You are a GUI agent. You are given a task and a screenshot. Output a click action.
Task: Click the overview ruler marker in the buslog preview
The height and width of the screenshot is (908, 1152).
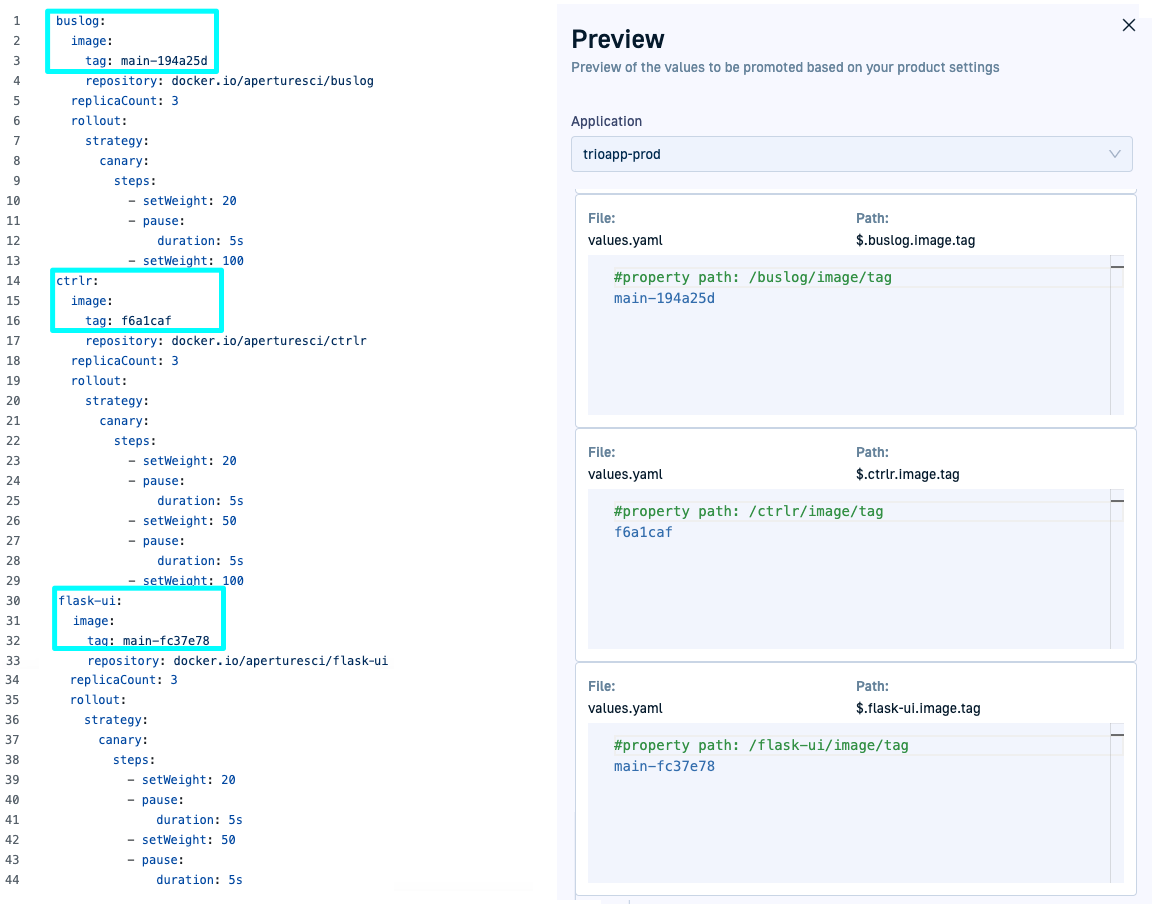tap(1117, 267)
